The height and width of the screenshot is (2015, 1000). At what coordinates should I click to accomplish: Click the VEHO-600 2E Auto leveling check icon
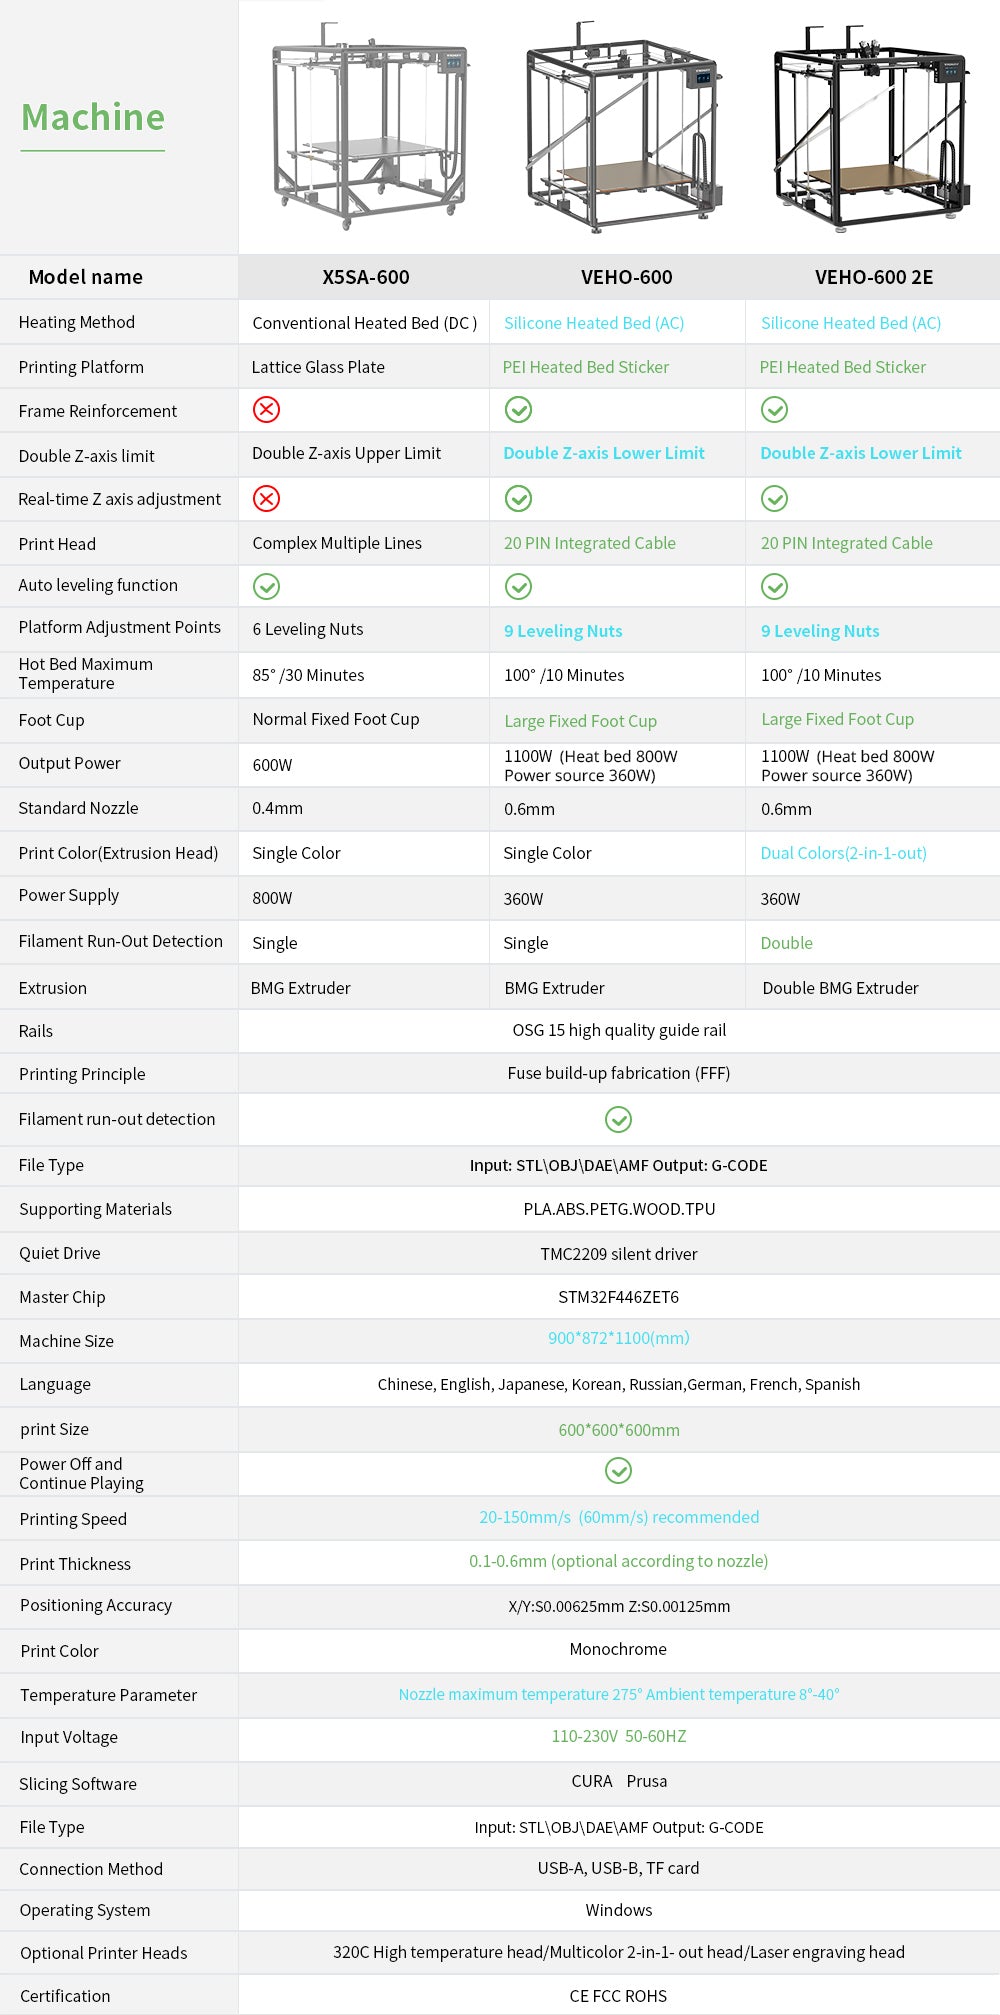click(775, 586)
